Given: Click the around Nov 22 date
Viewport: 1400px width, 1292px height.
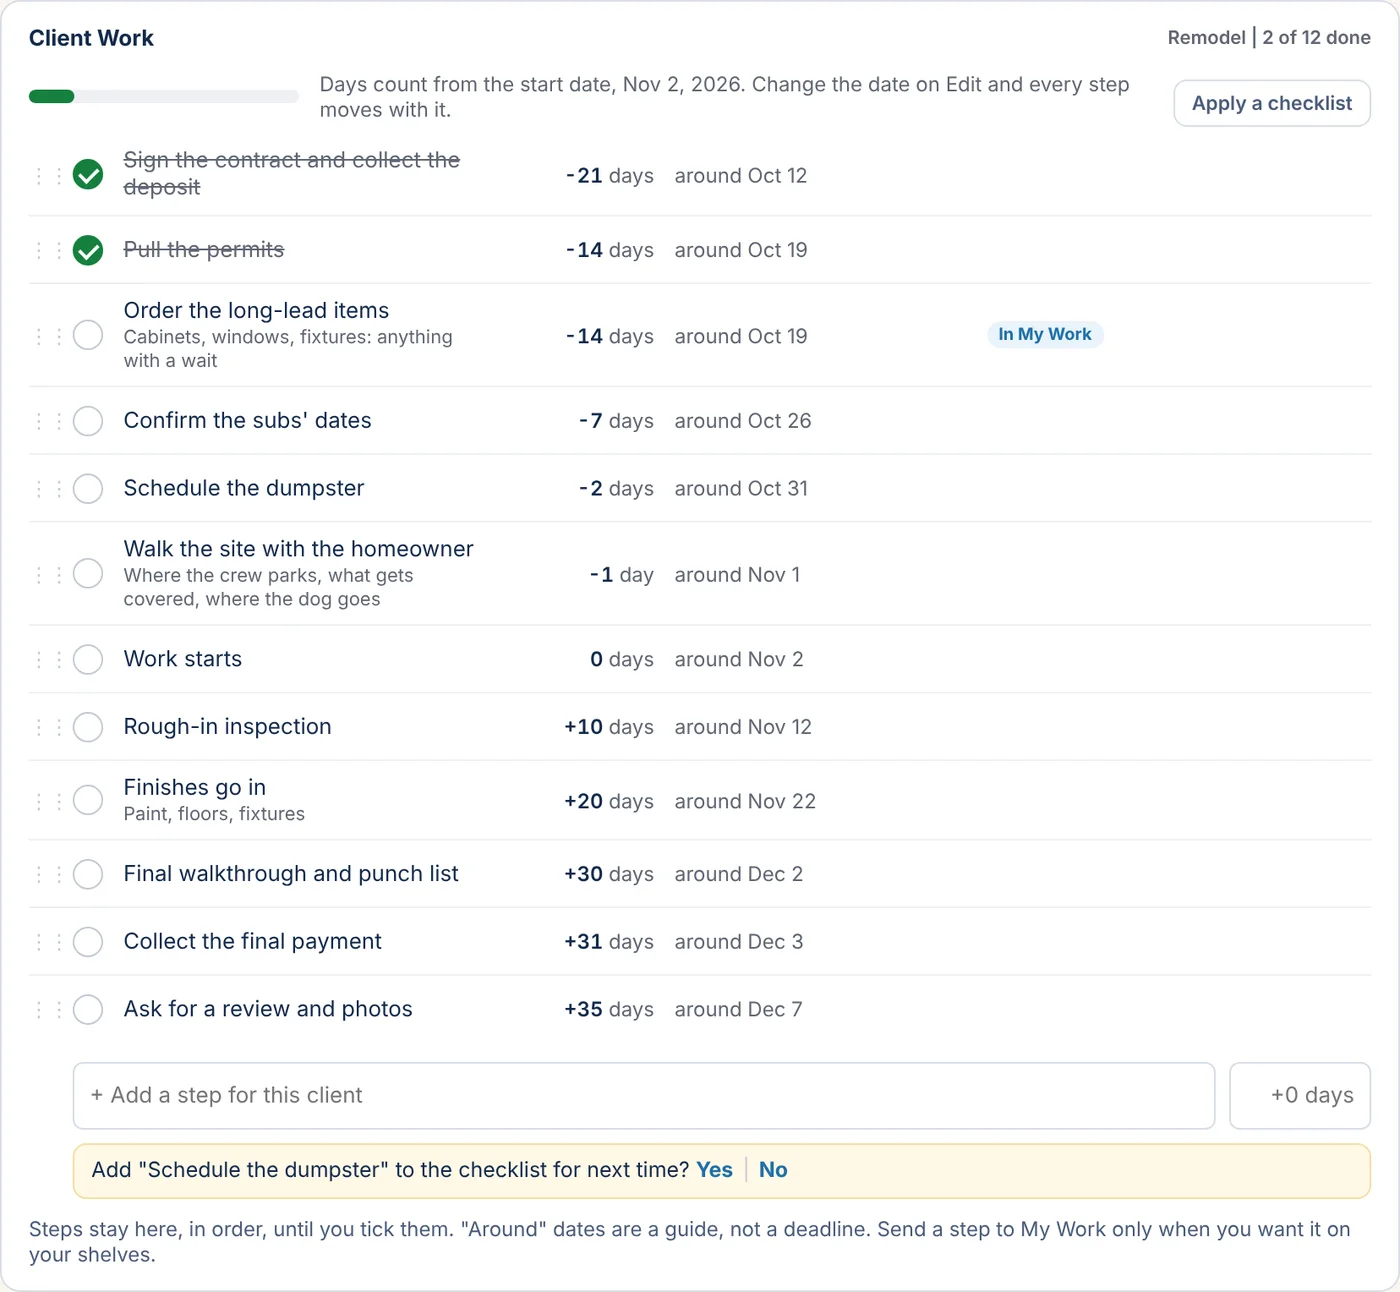Looking at the screenshot, I should [x=745, y=801].
